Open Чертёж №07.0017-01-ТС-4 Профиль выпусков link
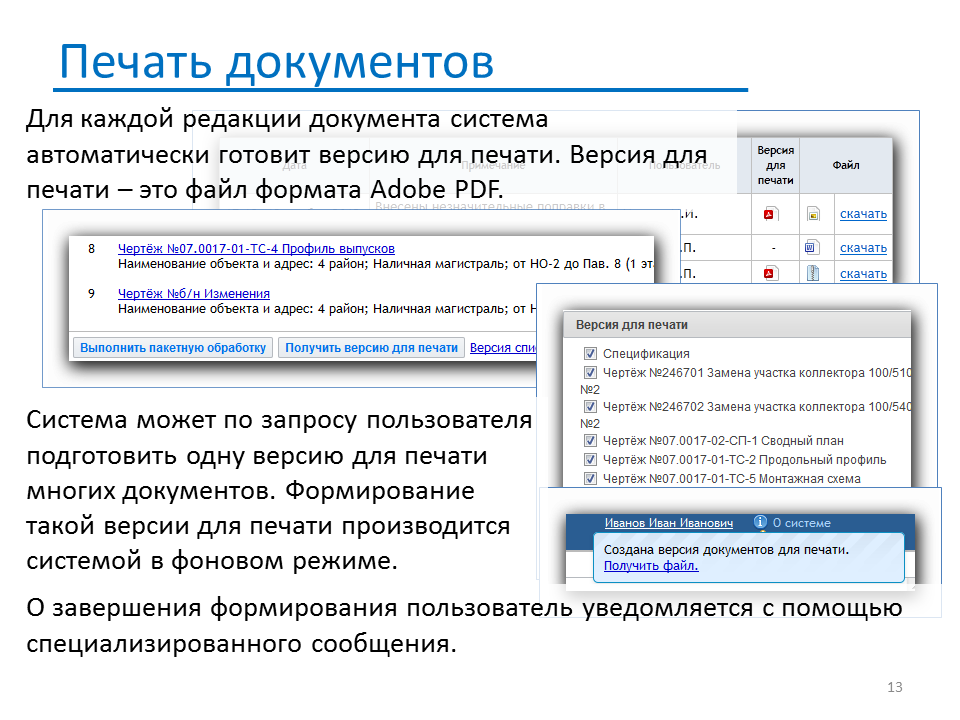The height and width of the screenshot is (720, 960). point(256,249)
